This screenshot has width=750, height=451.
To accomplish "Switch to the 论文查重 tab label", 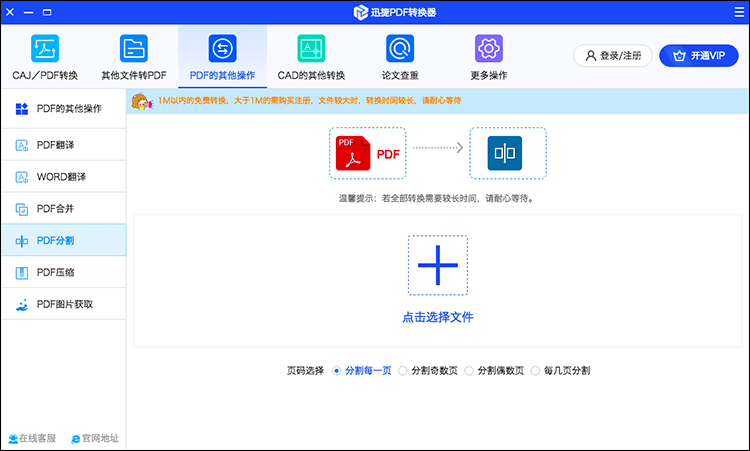I will coord(400,76).
